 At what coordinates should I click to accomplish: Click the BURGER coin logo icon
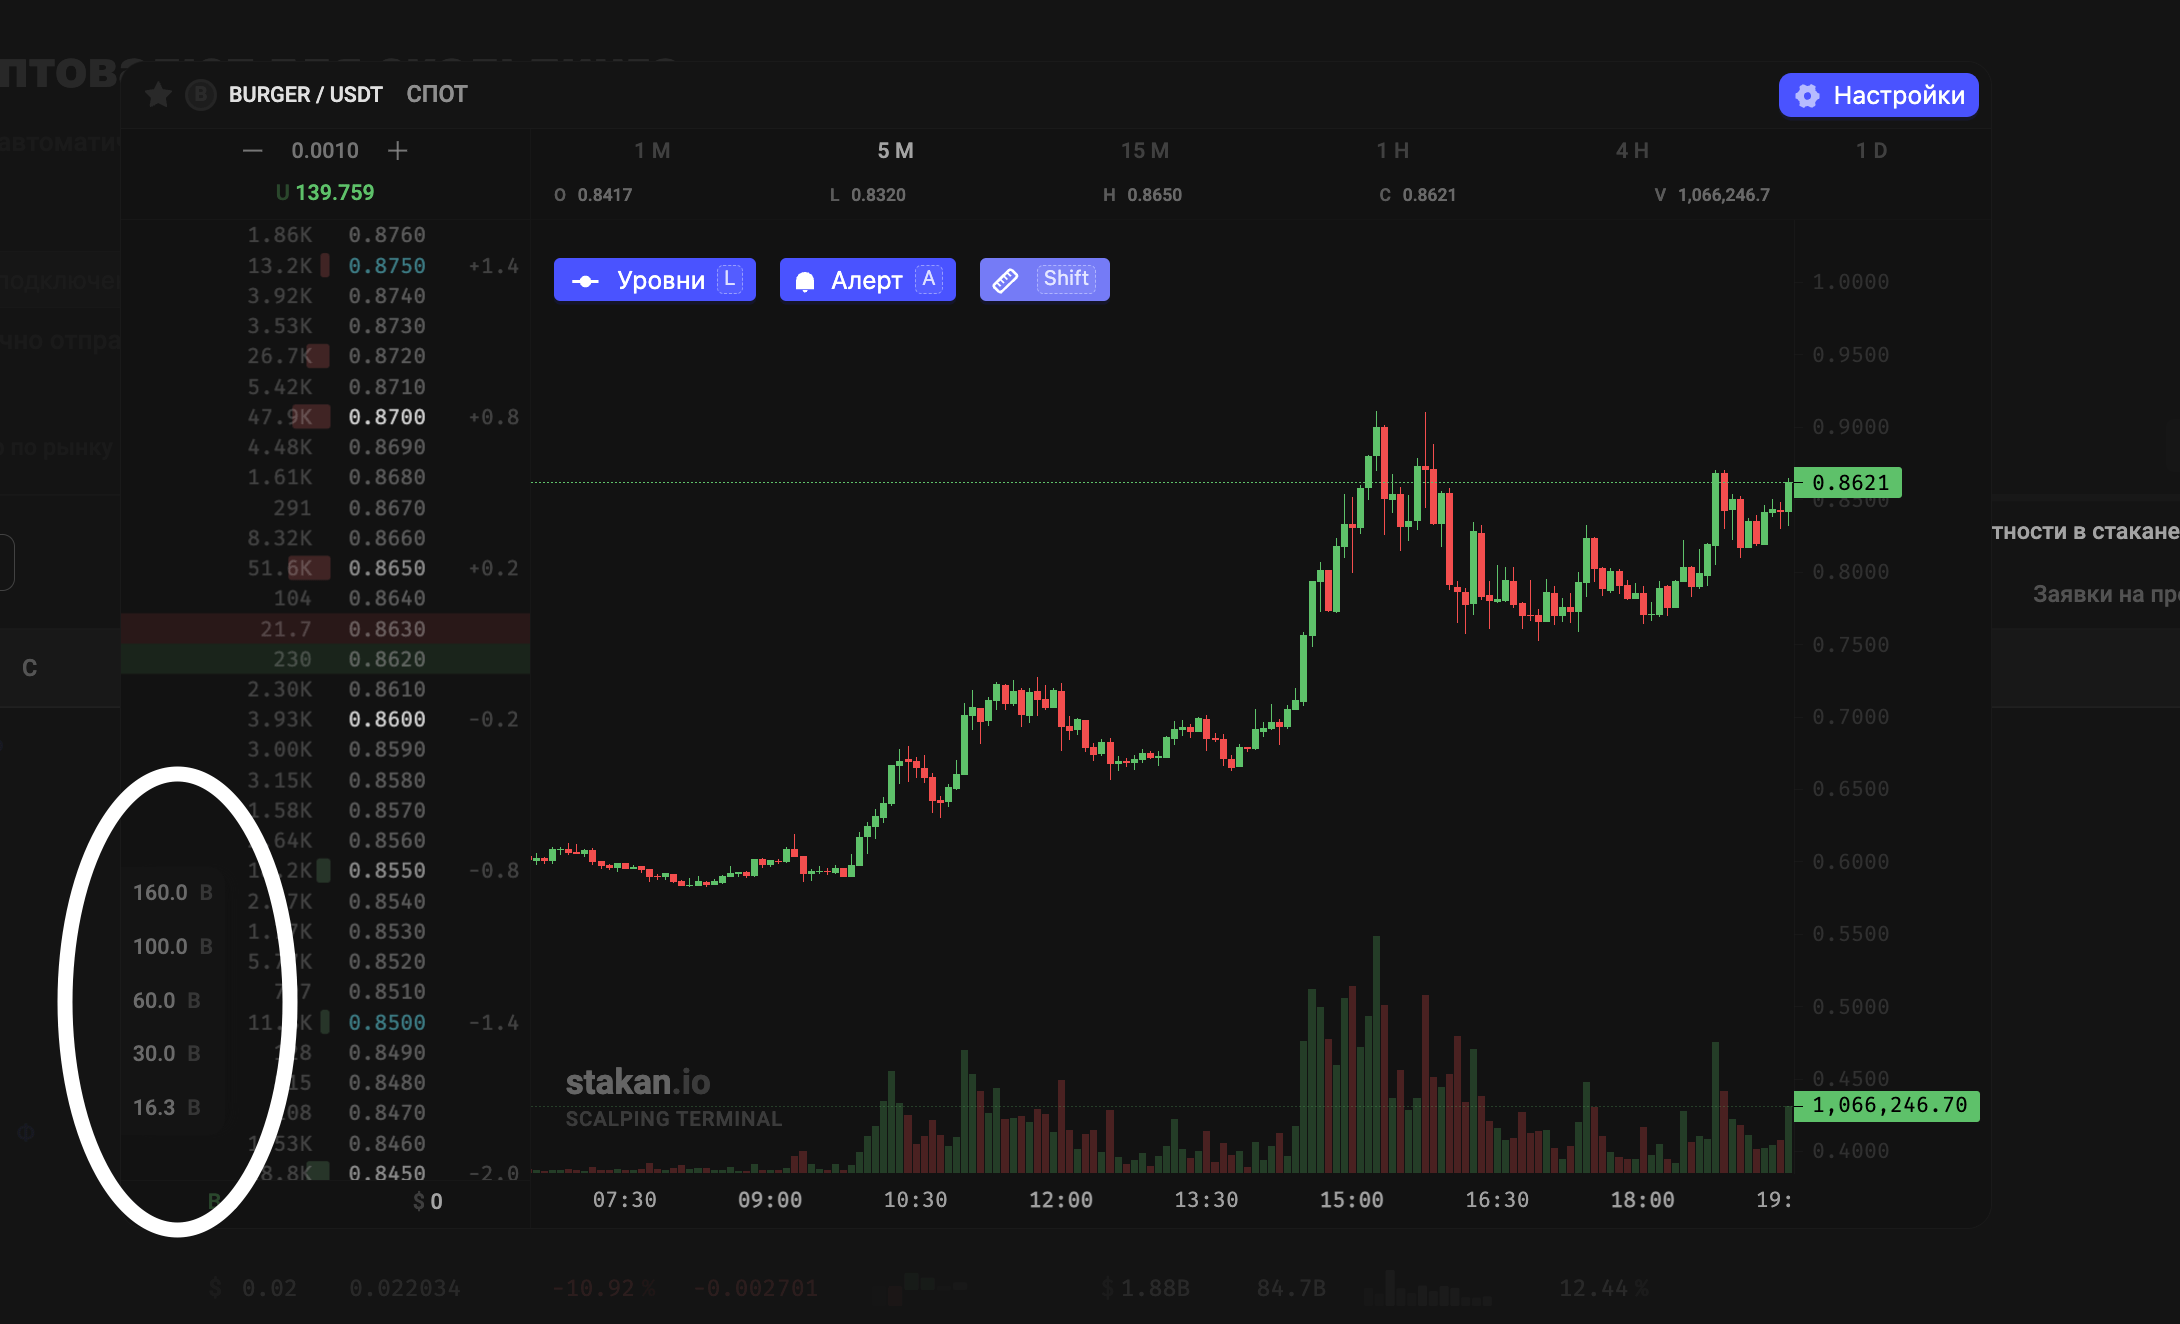tap(201, 95)
